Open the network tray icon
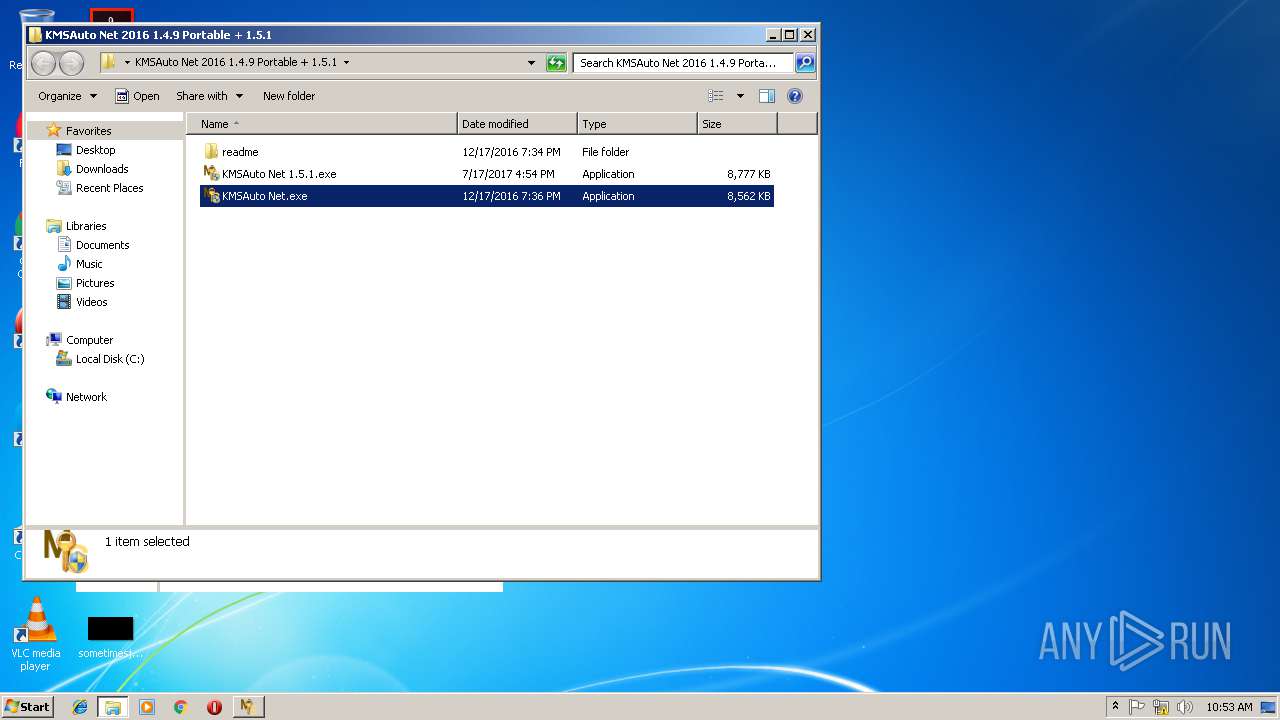 pyautogui.click(x=1161, y=707)
